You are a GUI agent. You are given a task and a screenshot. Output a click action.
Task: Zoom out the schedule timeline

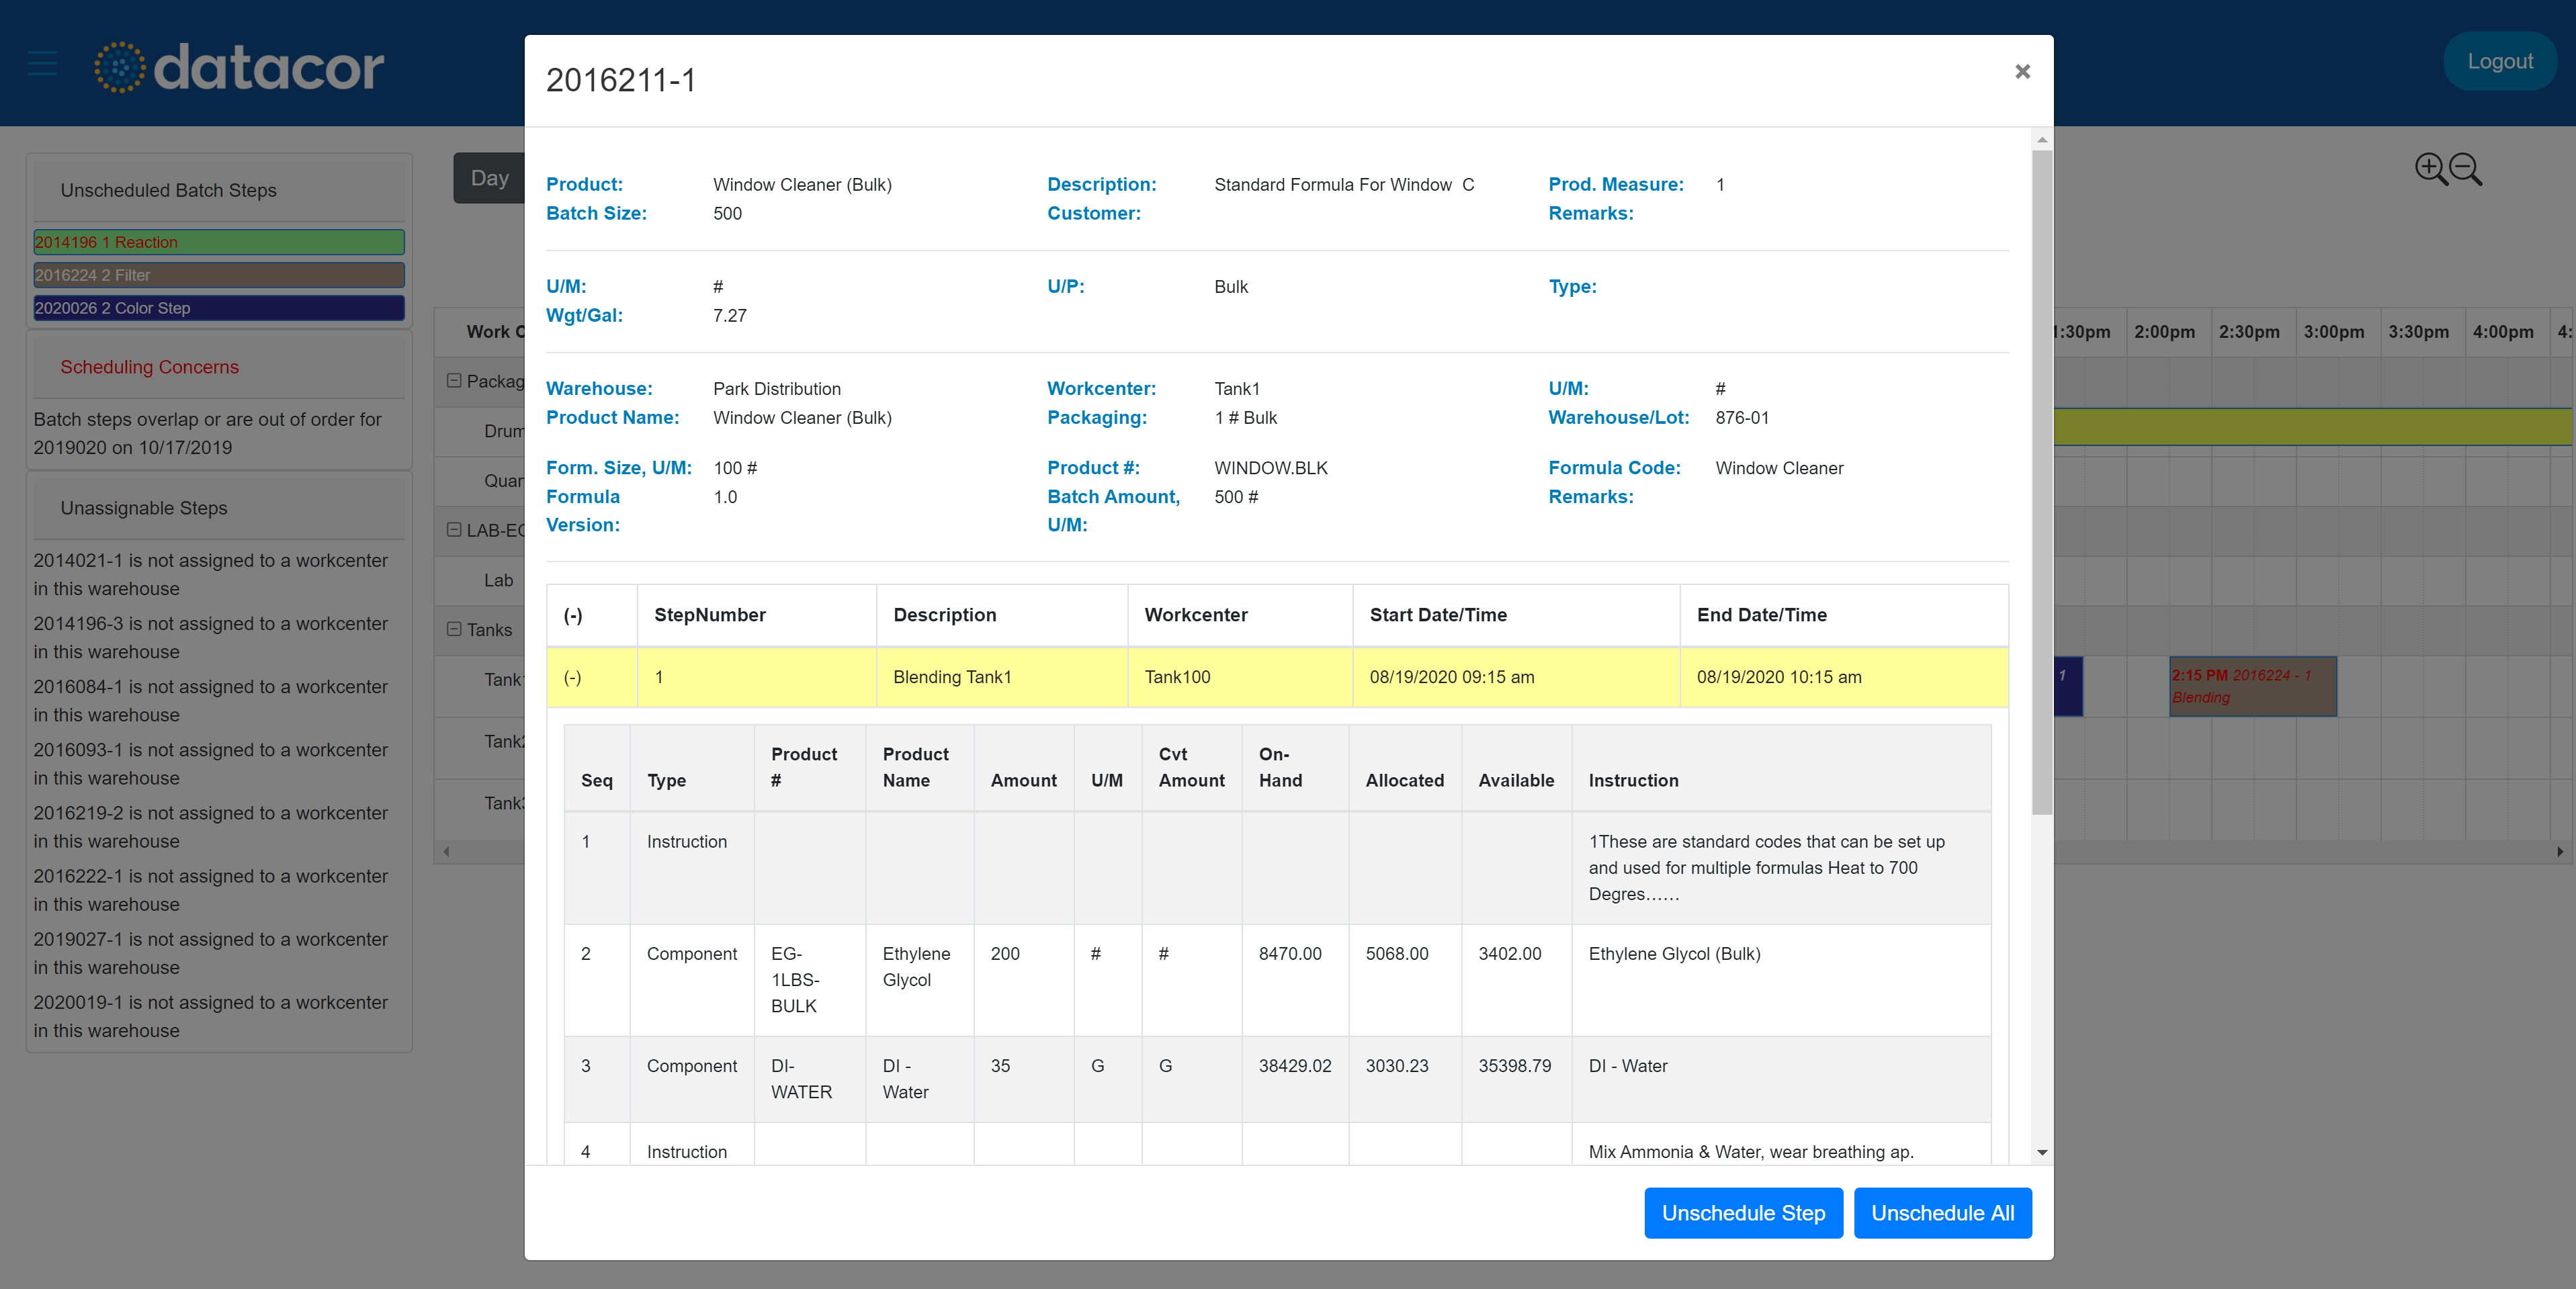click(2466, 169)
